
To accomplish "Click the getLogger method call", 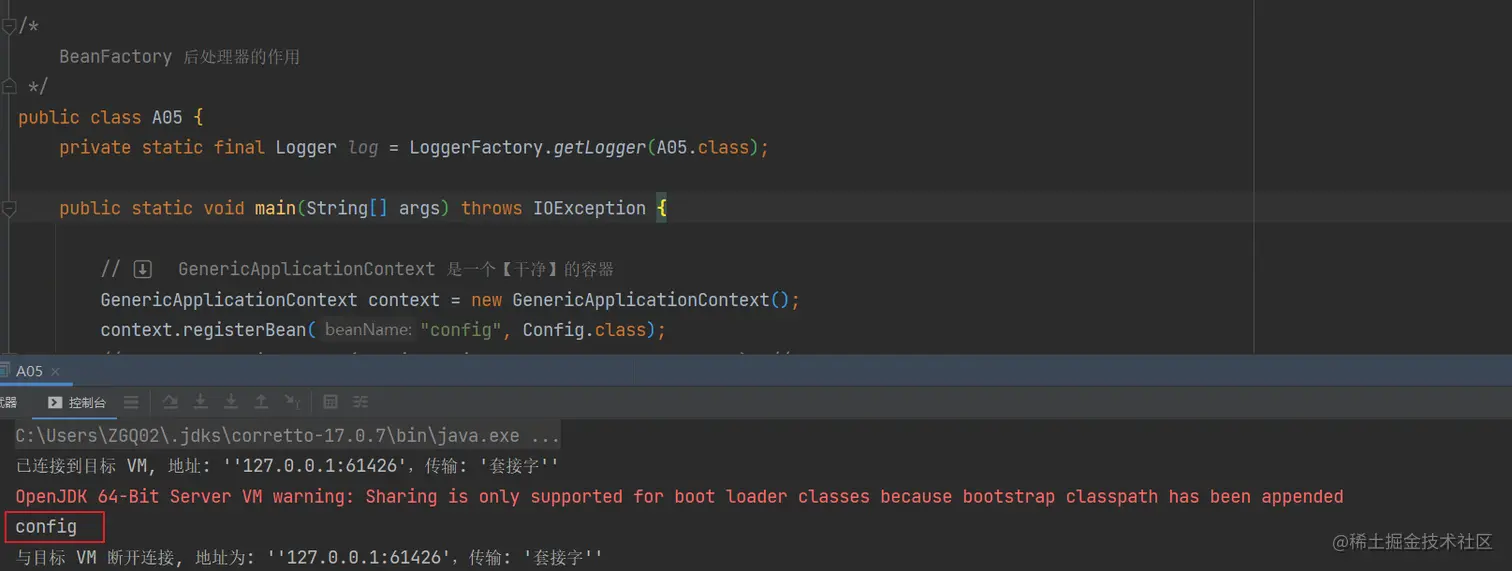I will coord(598,147).
